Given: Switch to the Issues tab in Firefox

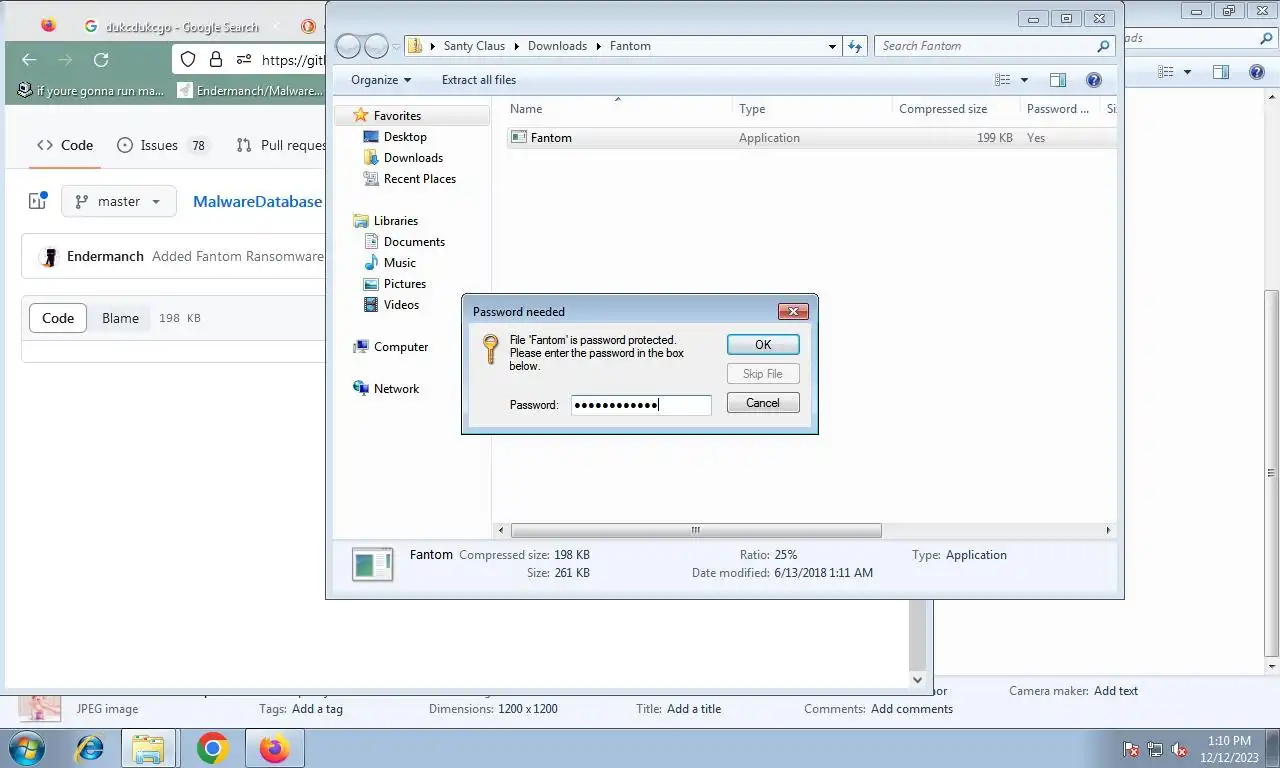Looking at the screenshot, I should [x=162, y=145].
